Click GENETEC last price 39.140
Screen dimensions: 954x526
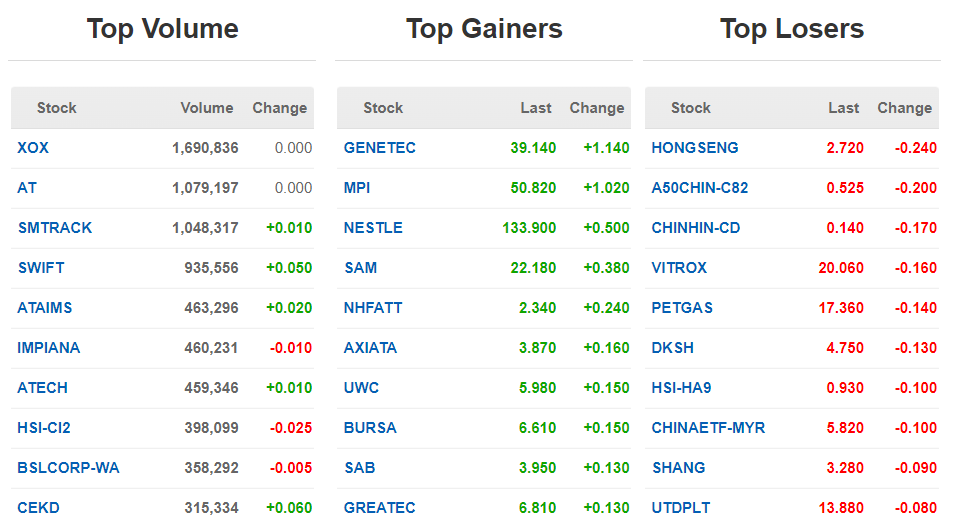[533, 148]
